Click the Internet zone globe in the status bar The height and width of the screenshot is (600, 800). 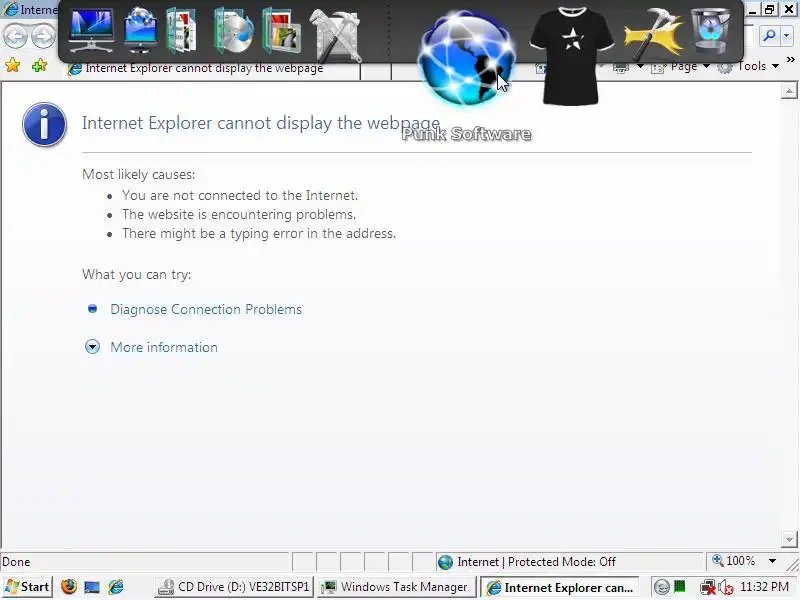(x=445, y=562)
